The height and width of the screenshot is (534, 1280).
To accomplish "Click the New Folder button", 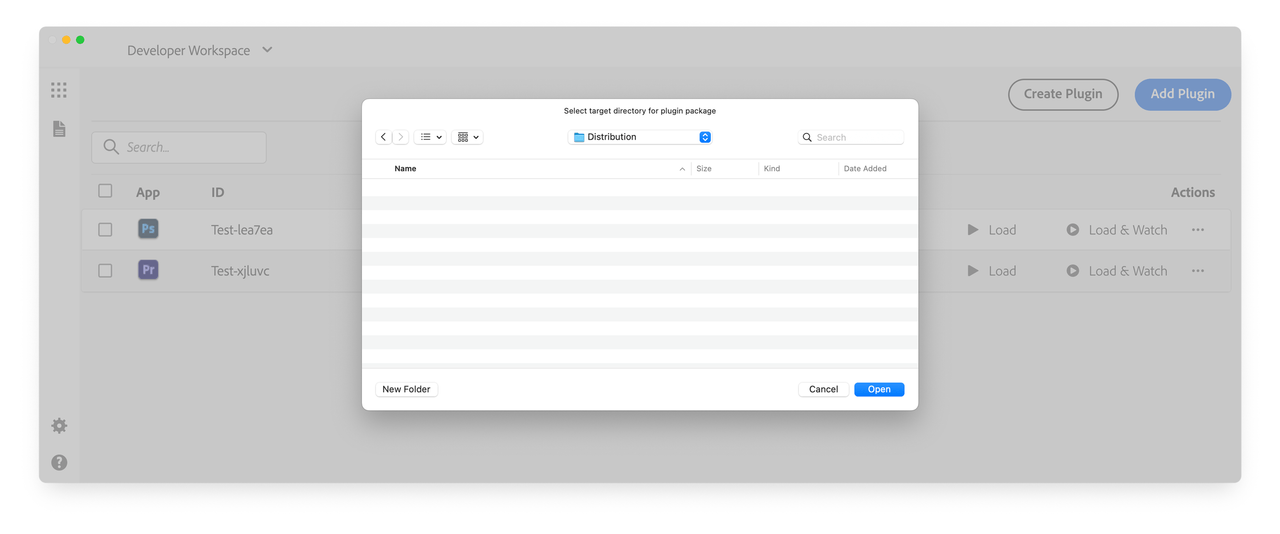I will [x=407, y=389].
